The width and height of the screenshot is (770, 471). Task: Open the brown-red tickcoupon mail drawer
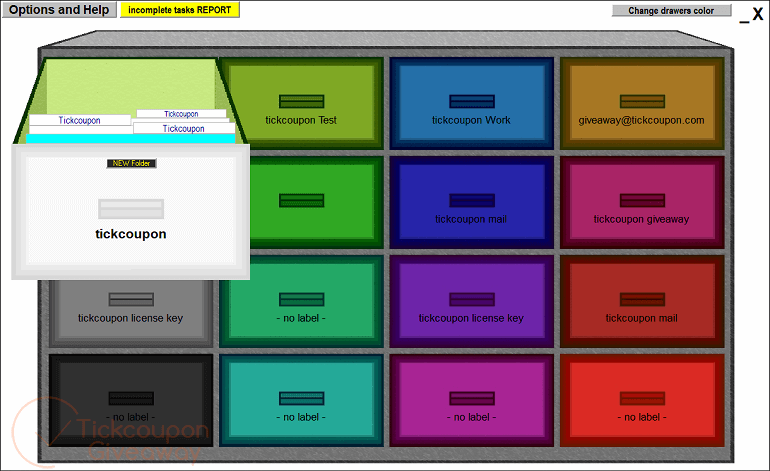[x=642, y=302]
